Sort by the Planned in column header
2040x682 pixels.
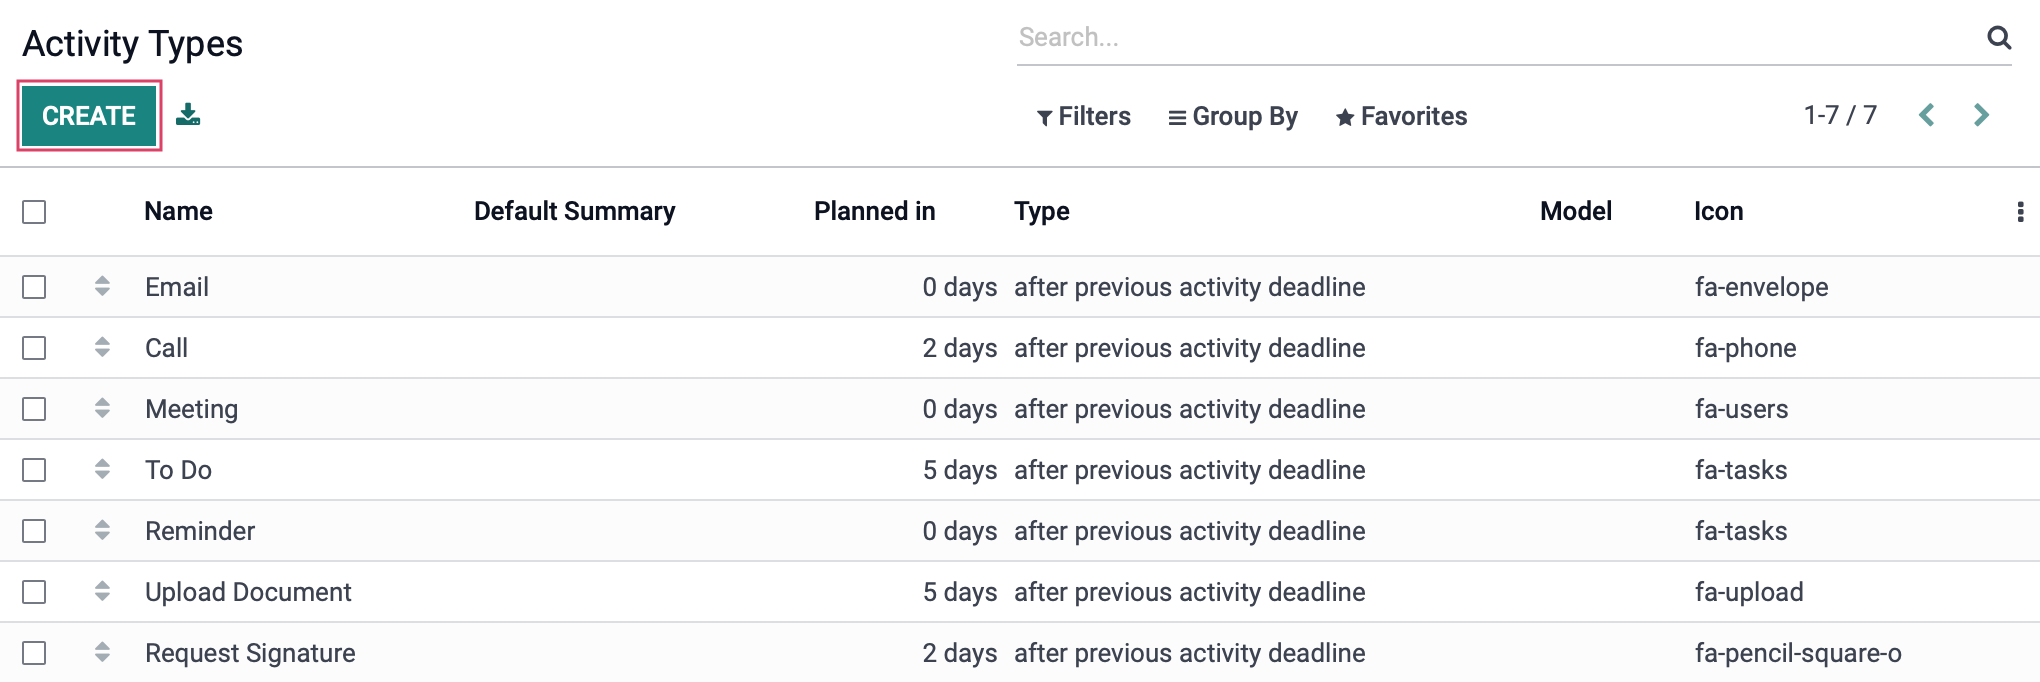pyautogui.click(x=875, y=211)
